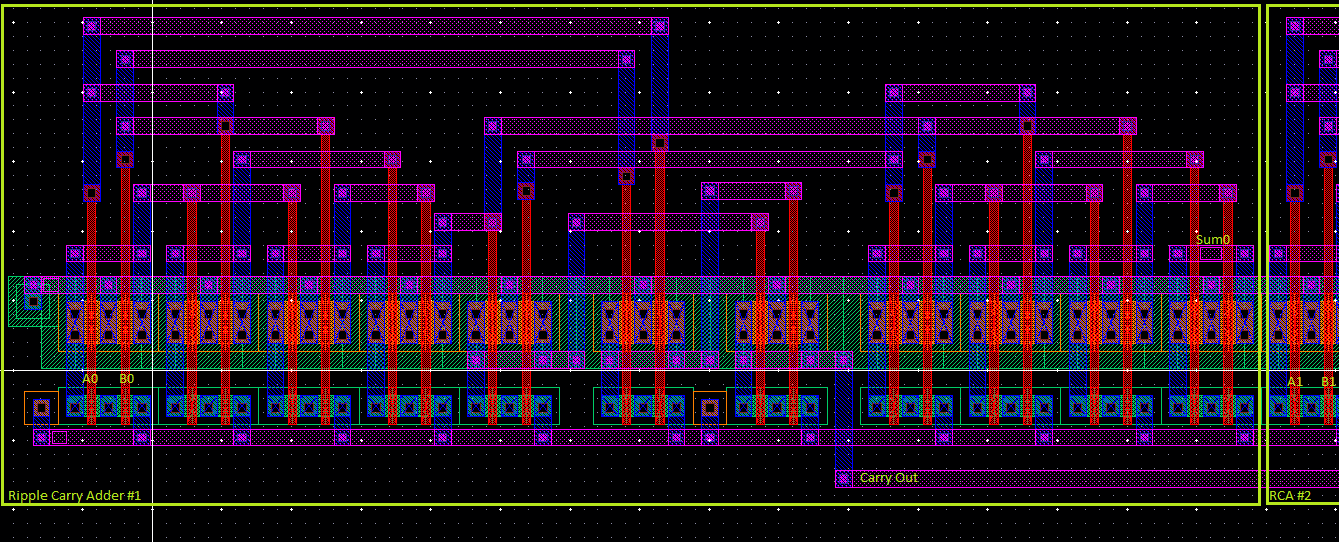This screenshot has width=1339, height=542.
Task: Select the B0 input pin label
Action: pos(127,379)
